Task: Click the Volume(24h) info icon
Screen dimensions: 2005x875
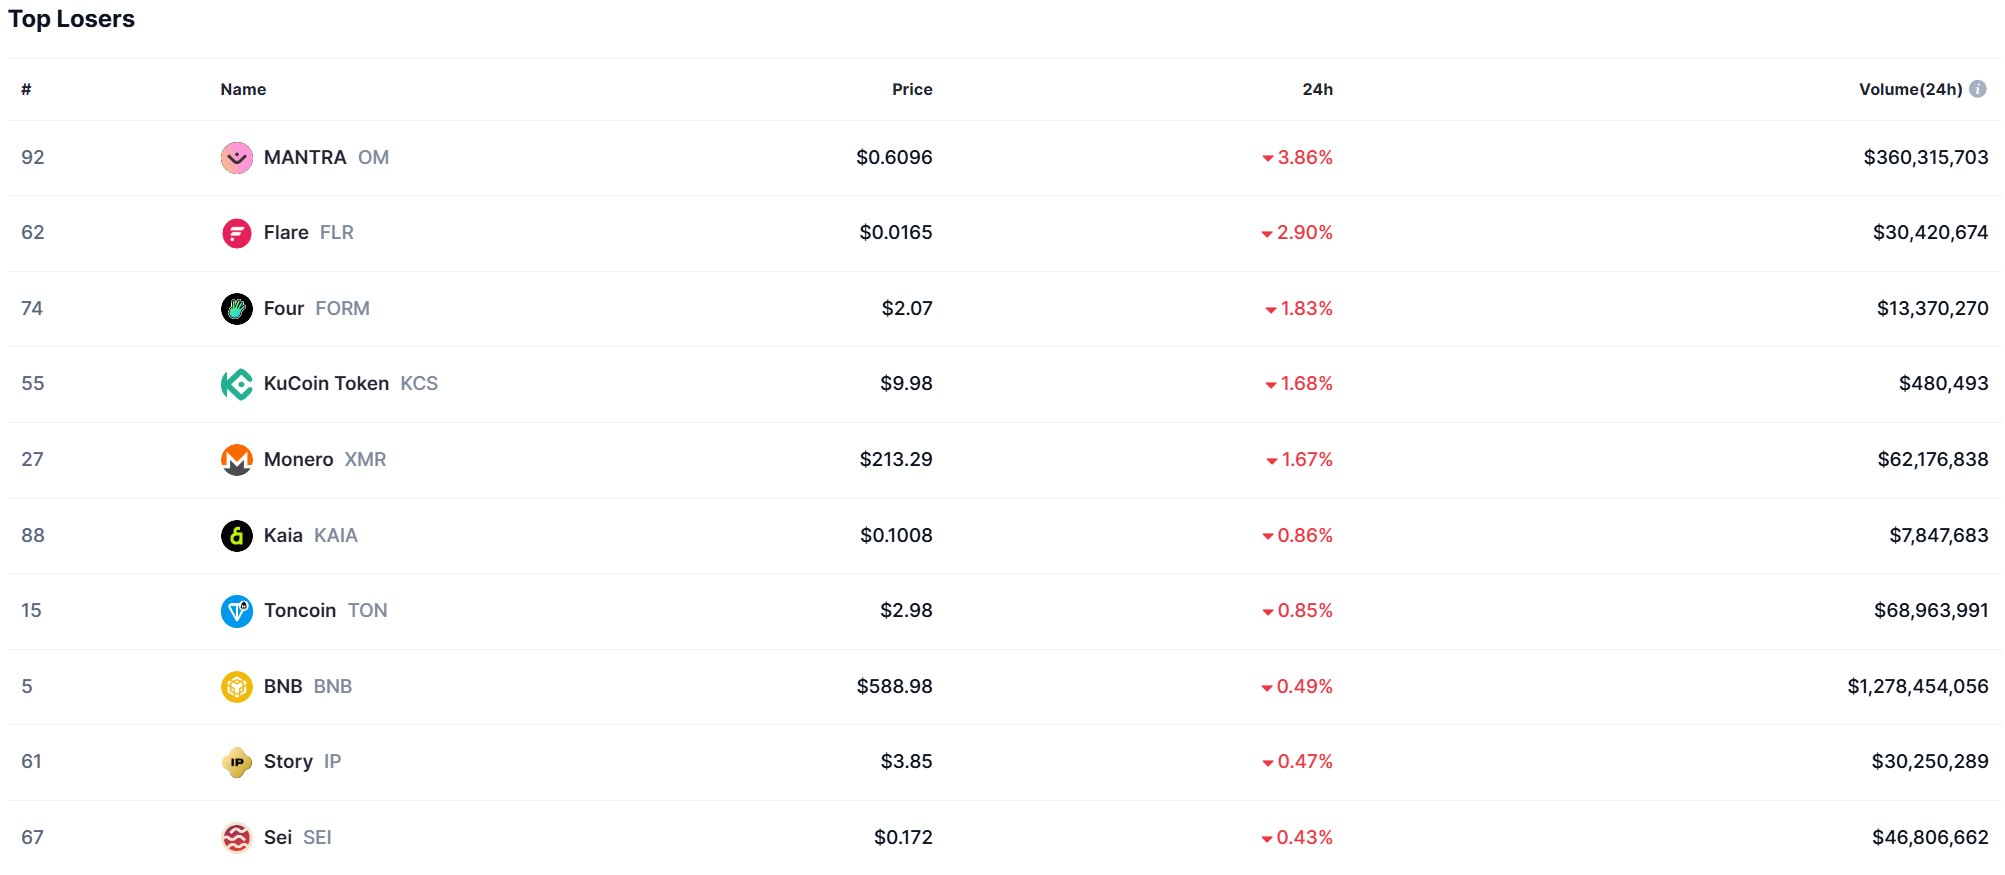Action: click(1978, 89)
